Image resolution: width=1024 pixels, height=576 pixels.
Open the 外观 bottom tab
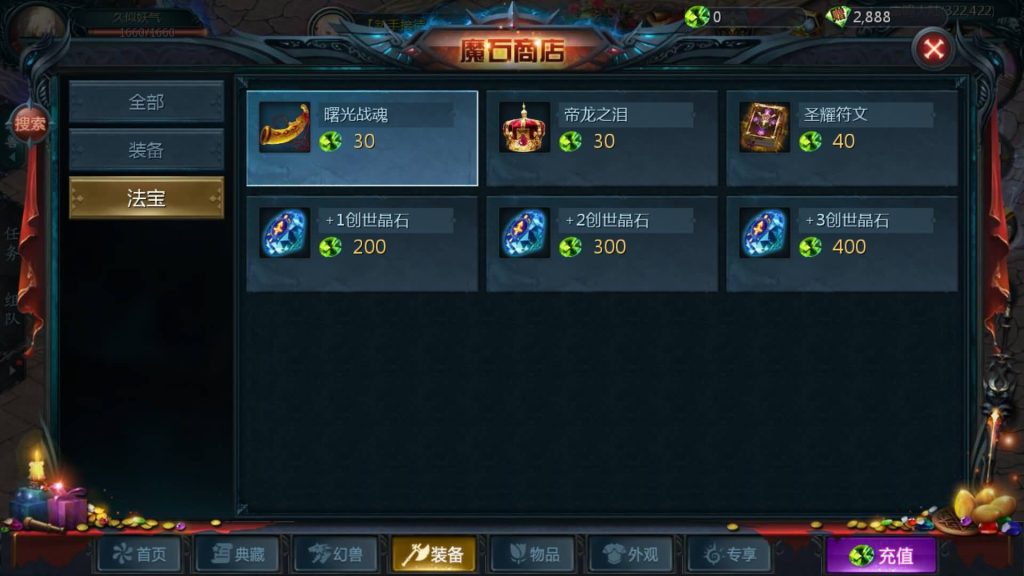coord(631,554)
